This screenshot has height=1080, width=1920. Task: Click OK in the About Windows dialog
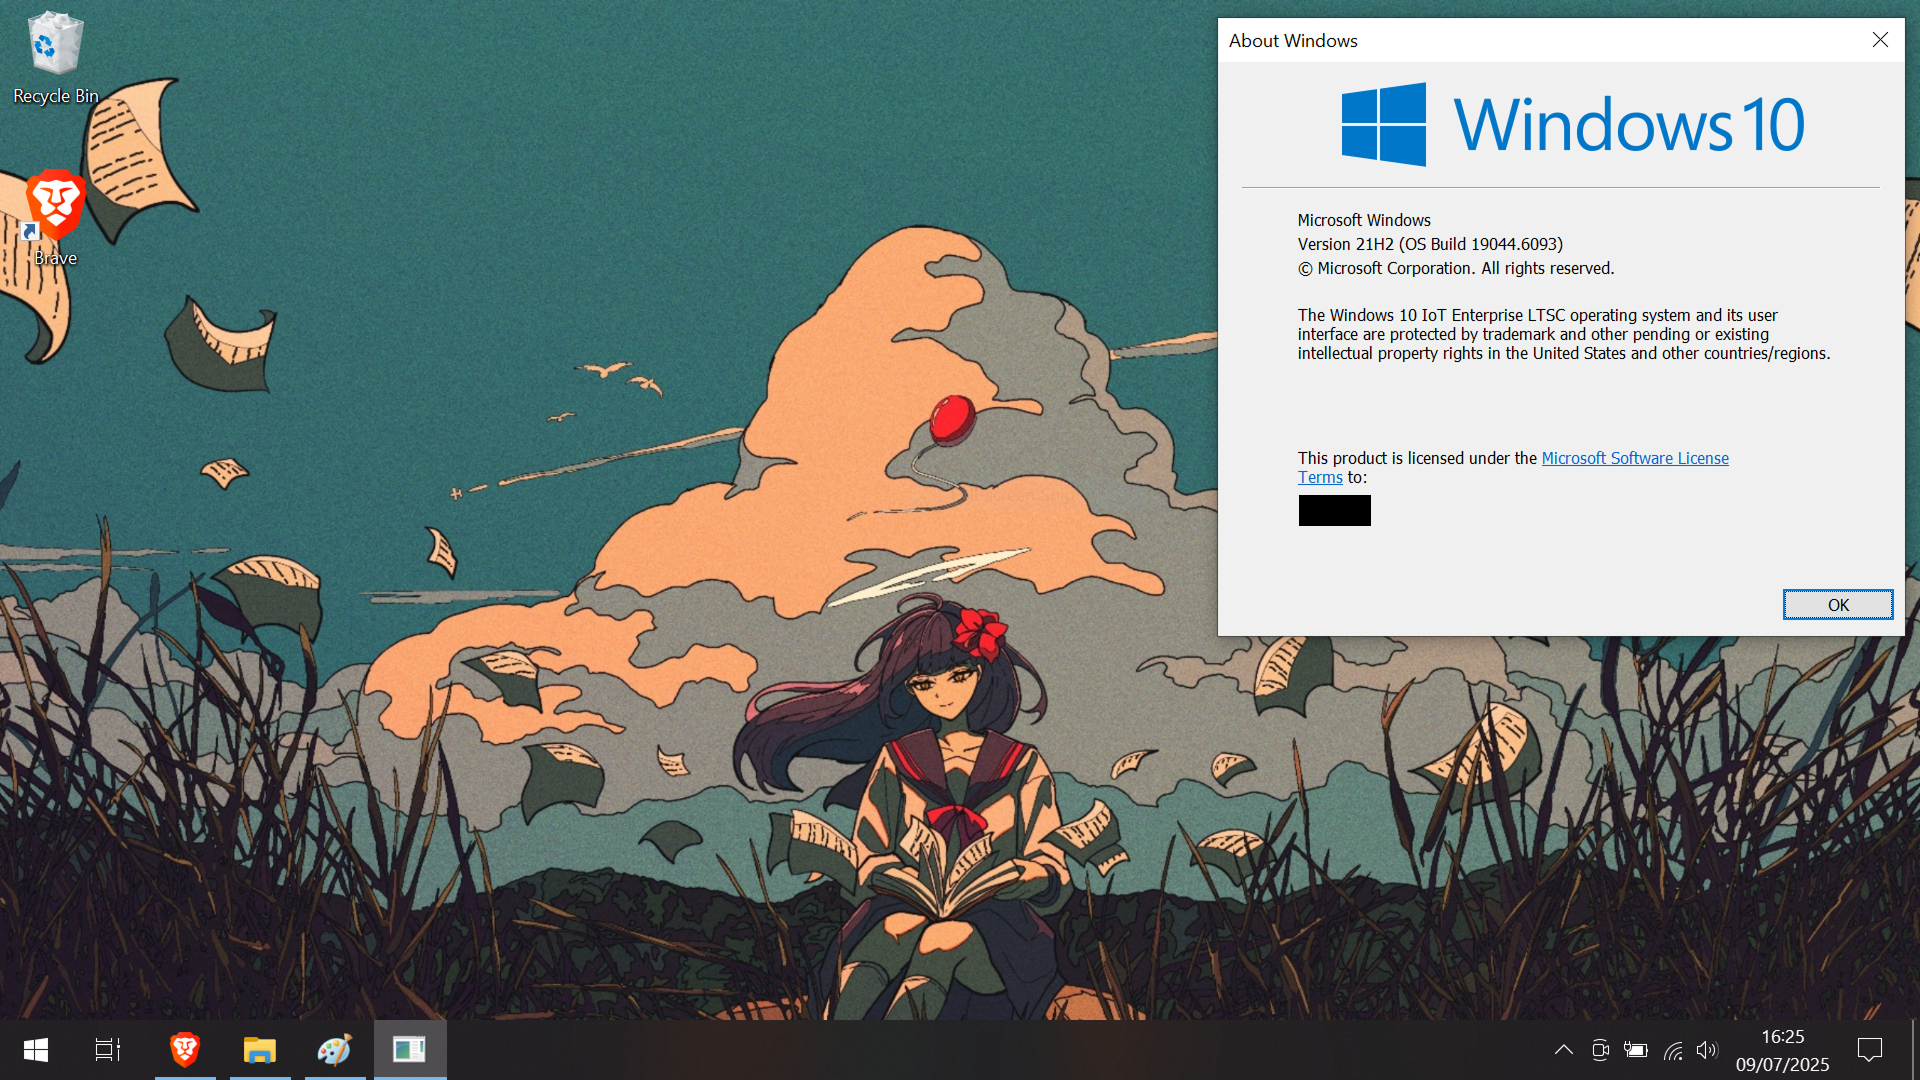coord(1838,604)
